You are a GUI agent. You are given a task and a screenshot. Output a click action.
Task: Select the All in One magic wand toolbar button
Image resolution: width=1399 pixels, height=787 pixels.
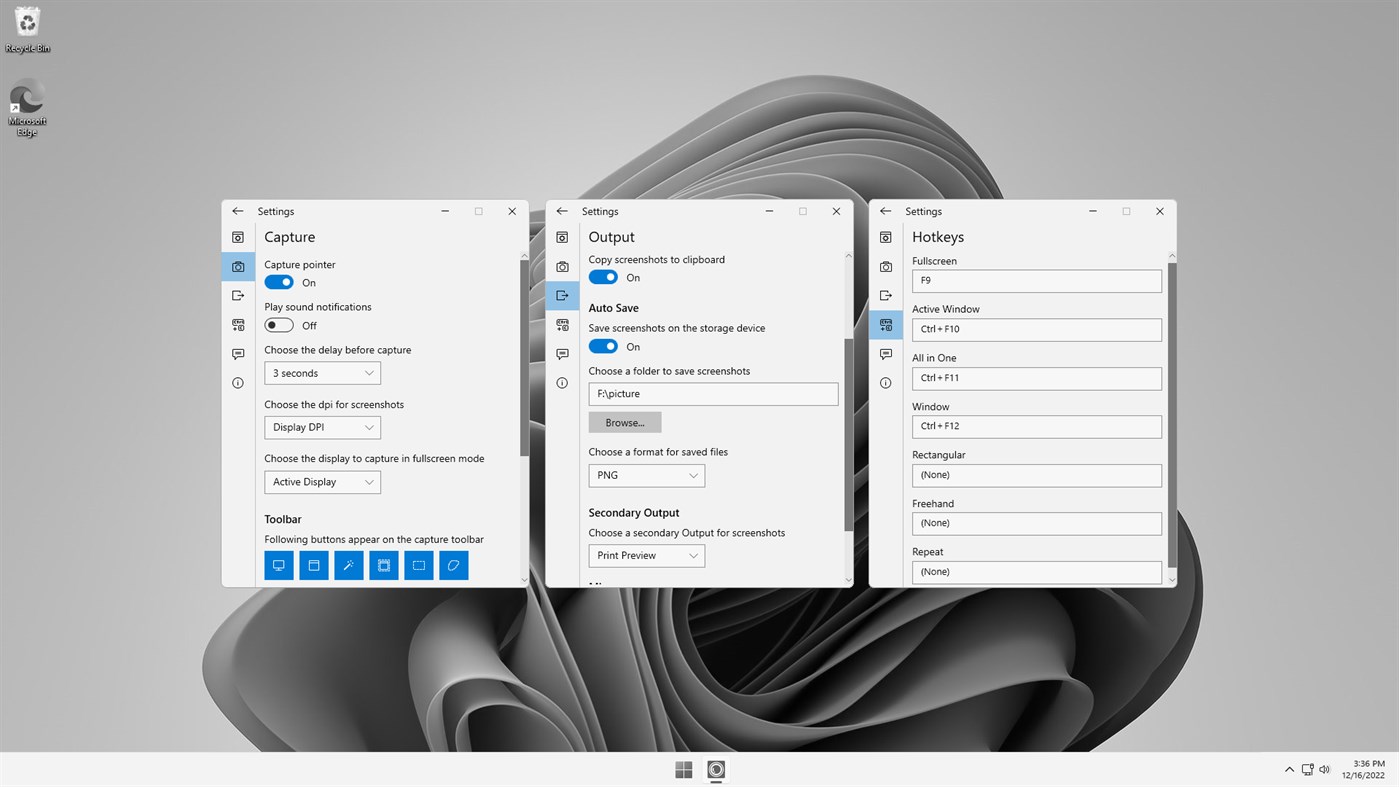click(x=348, y=565)
